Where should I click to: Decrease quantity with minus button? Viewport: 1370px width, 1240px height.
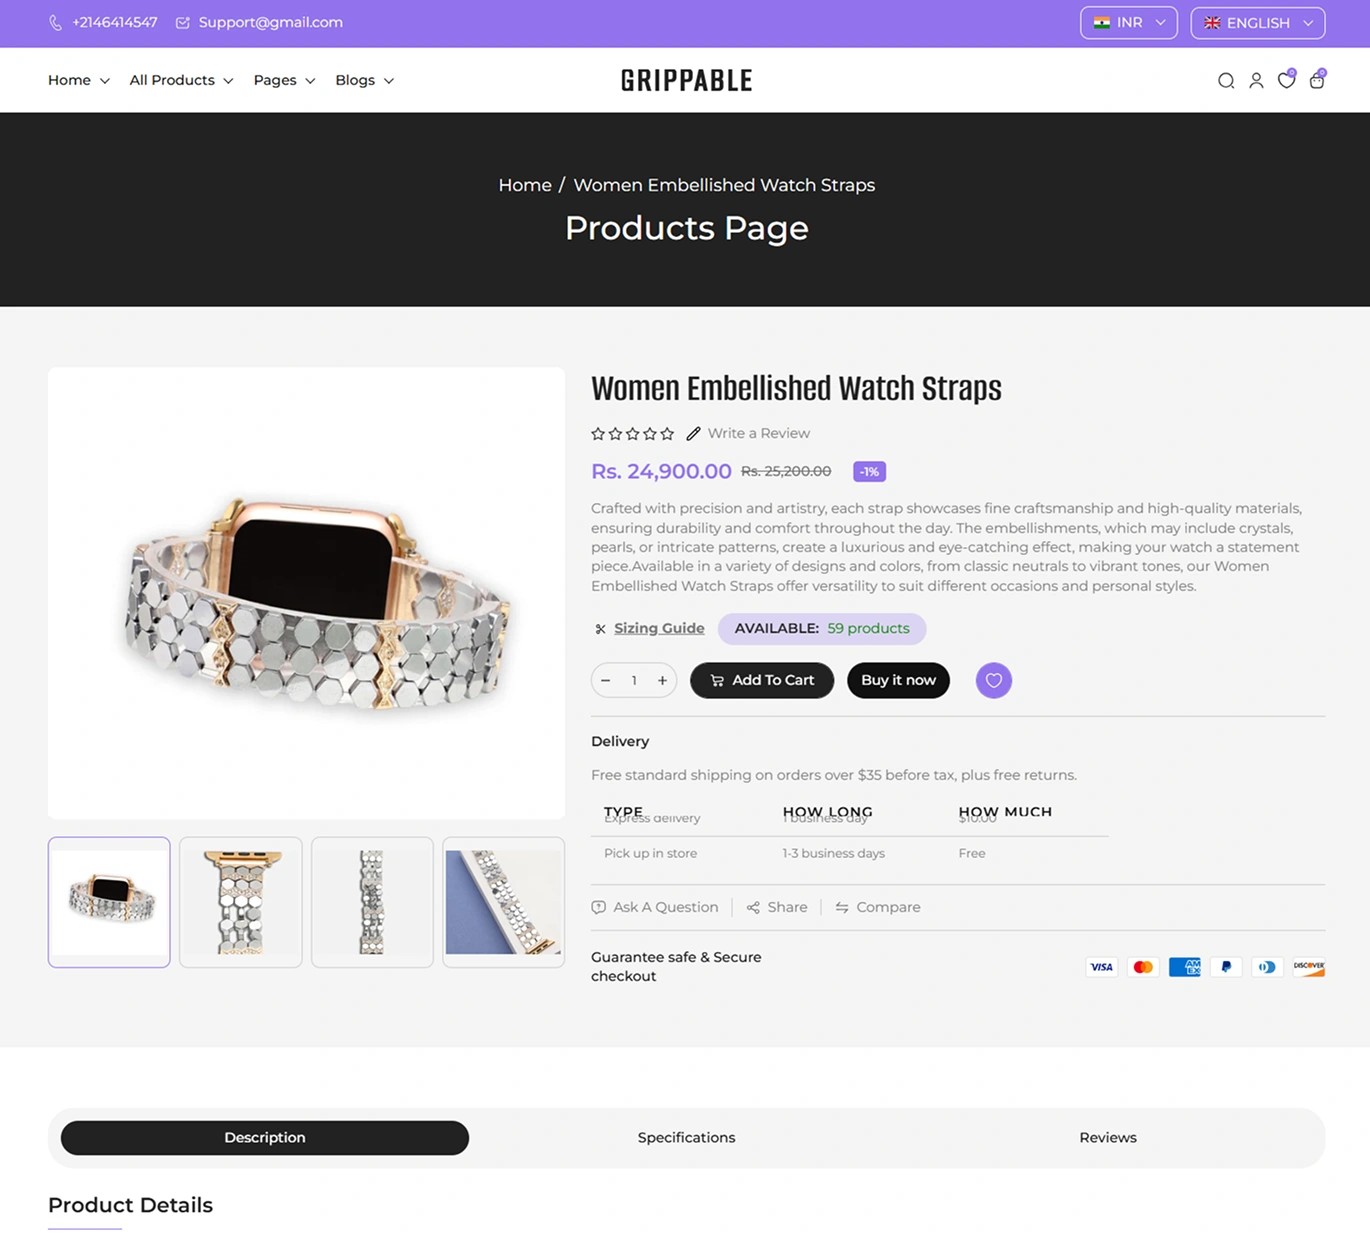click(606, 681)
